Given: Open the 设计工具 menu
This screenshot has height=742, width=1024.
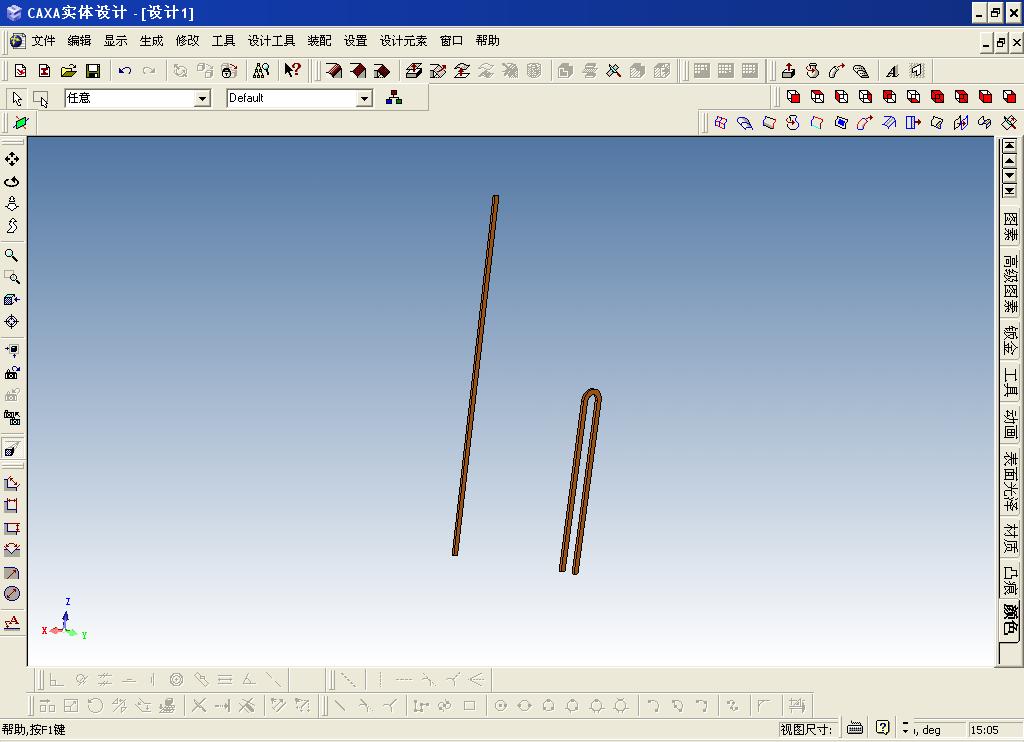Looking at the screenshot, I should [x=271, y=40].
